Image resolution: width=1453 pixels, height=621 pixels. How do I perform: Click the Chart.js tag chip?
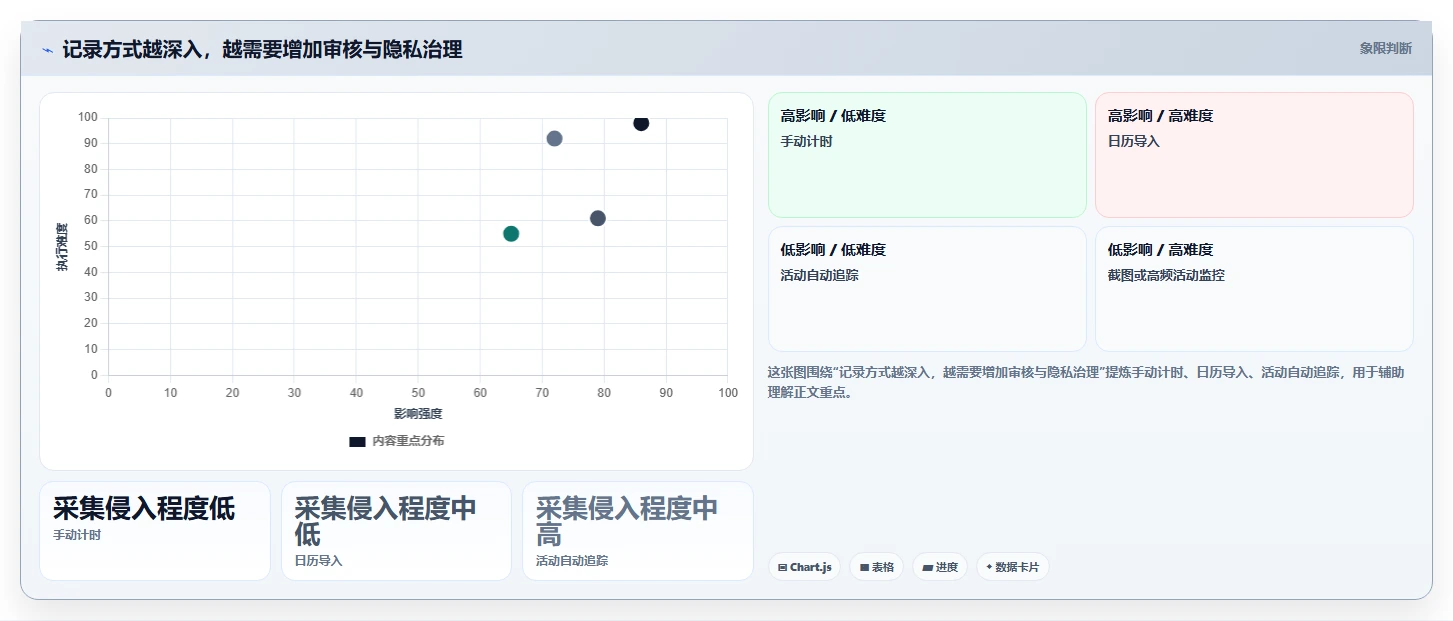tap(804, 567)
